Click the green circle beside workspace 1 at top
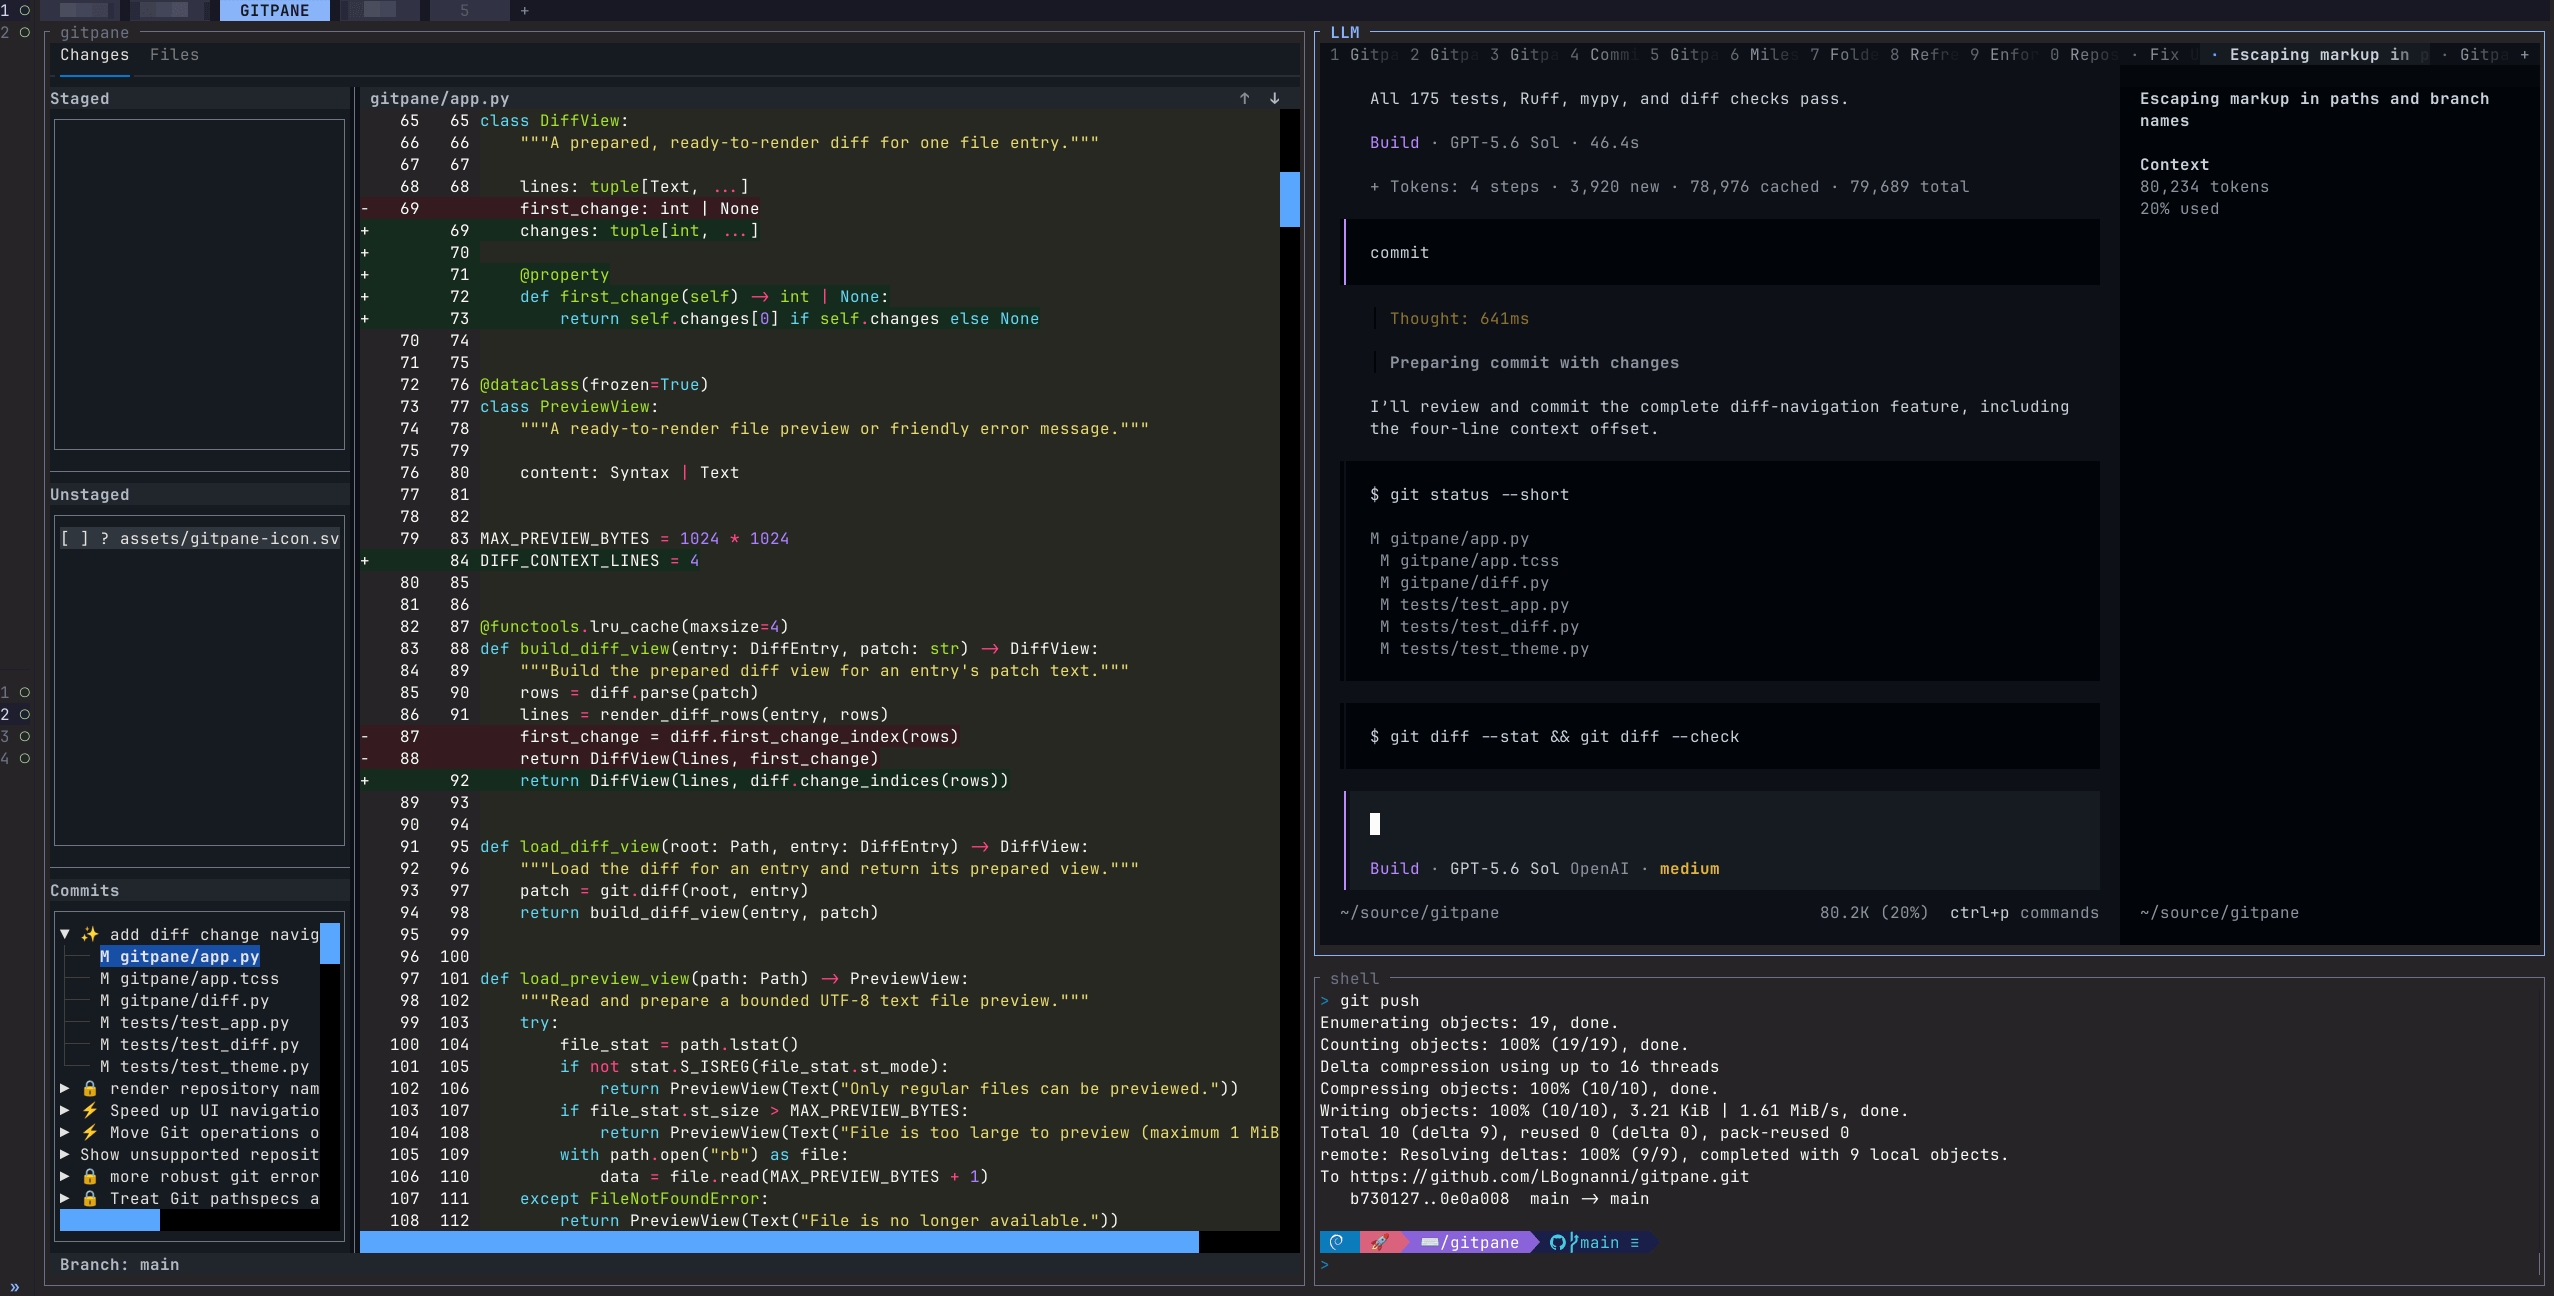Viewport: 2554px width, 1296px height. click(x=25, y=10)
